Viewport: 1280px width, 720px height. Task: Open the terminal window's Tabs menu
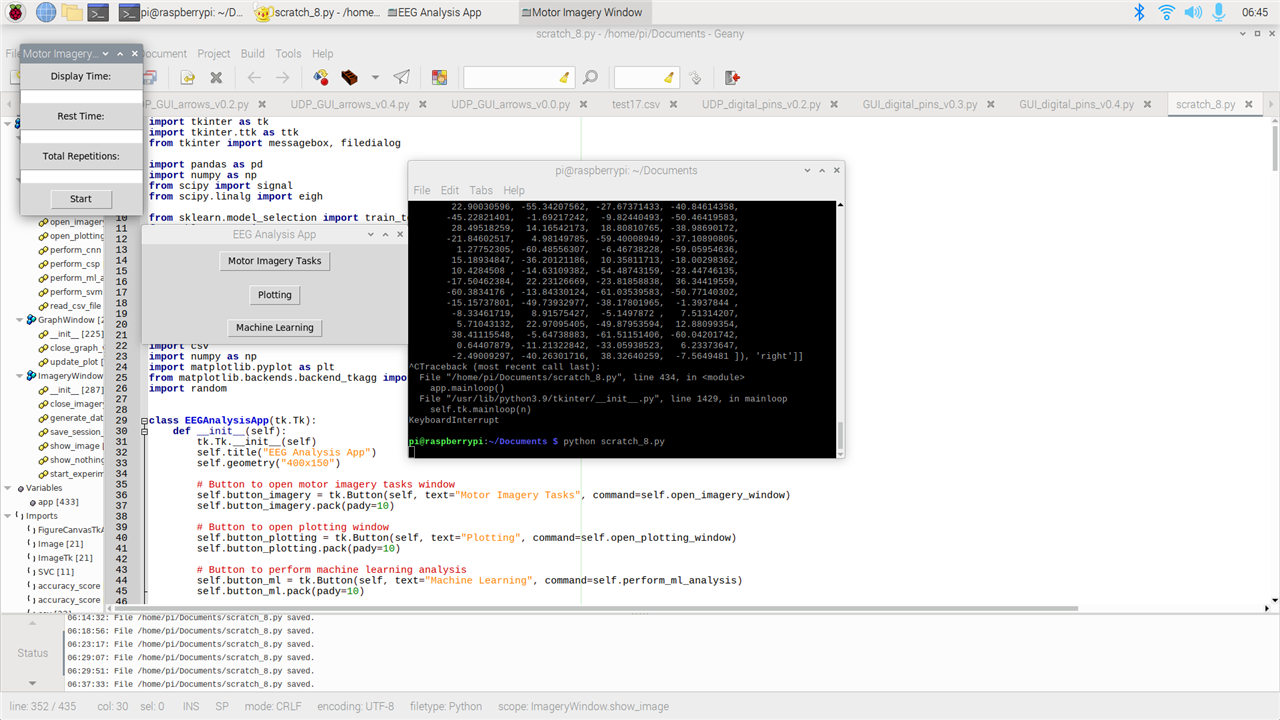pyautogui.click(x=481, y=190)
